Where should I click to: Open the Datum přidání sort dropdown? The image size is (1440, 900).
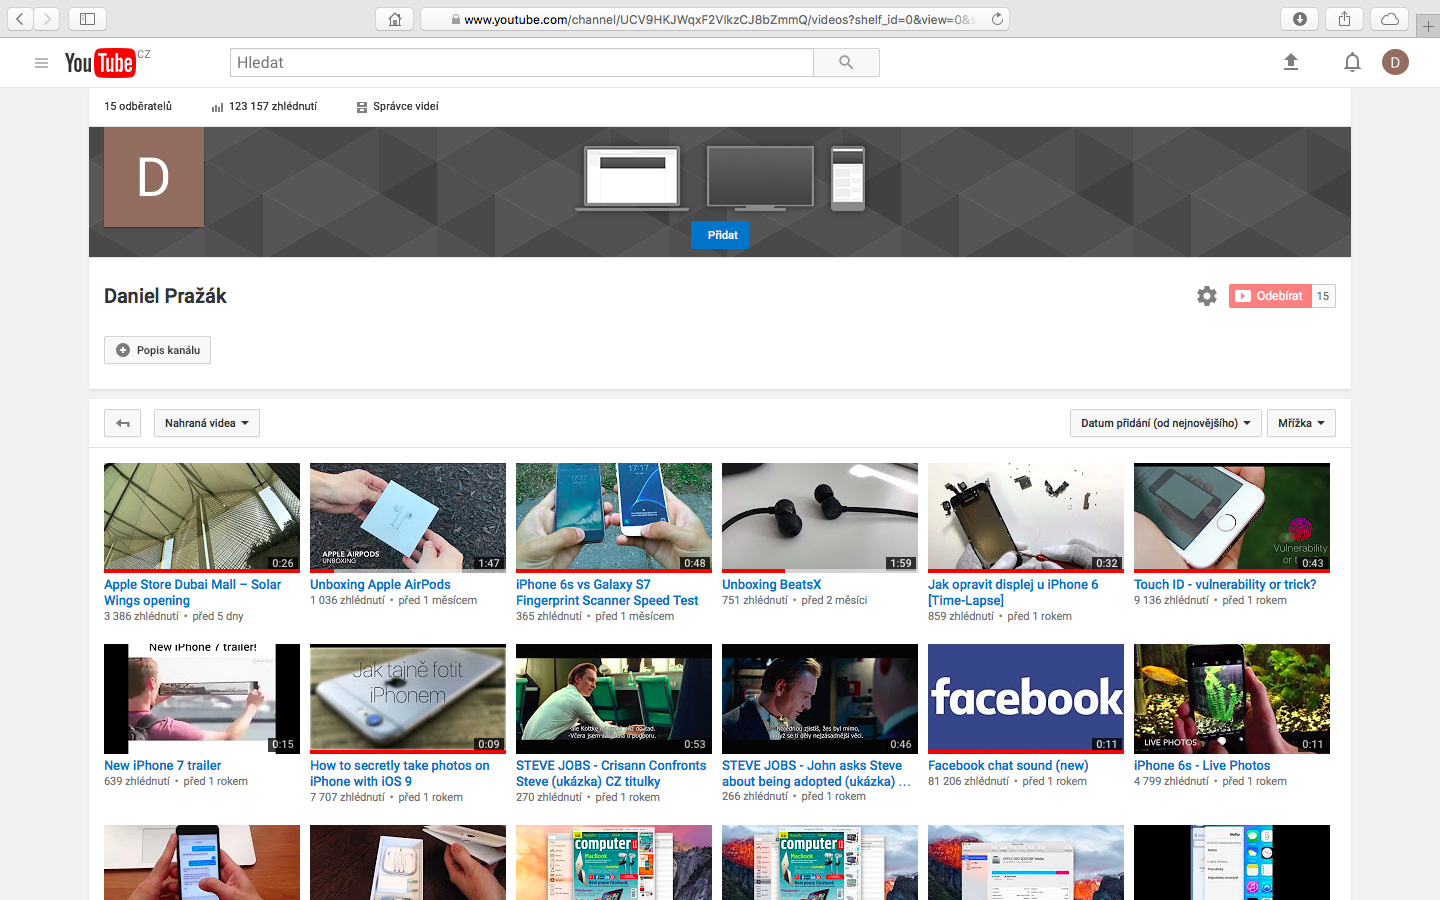[x=1165, y=423]
